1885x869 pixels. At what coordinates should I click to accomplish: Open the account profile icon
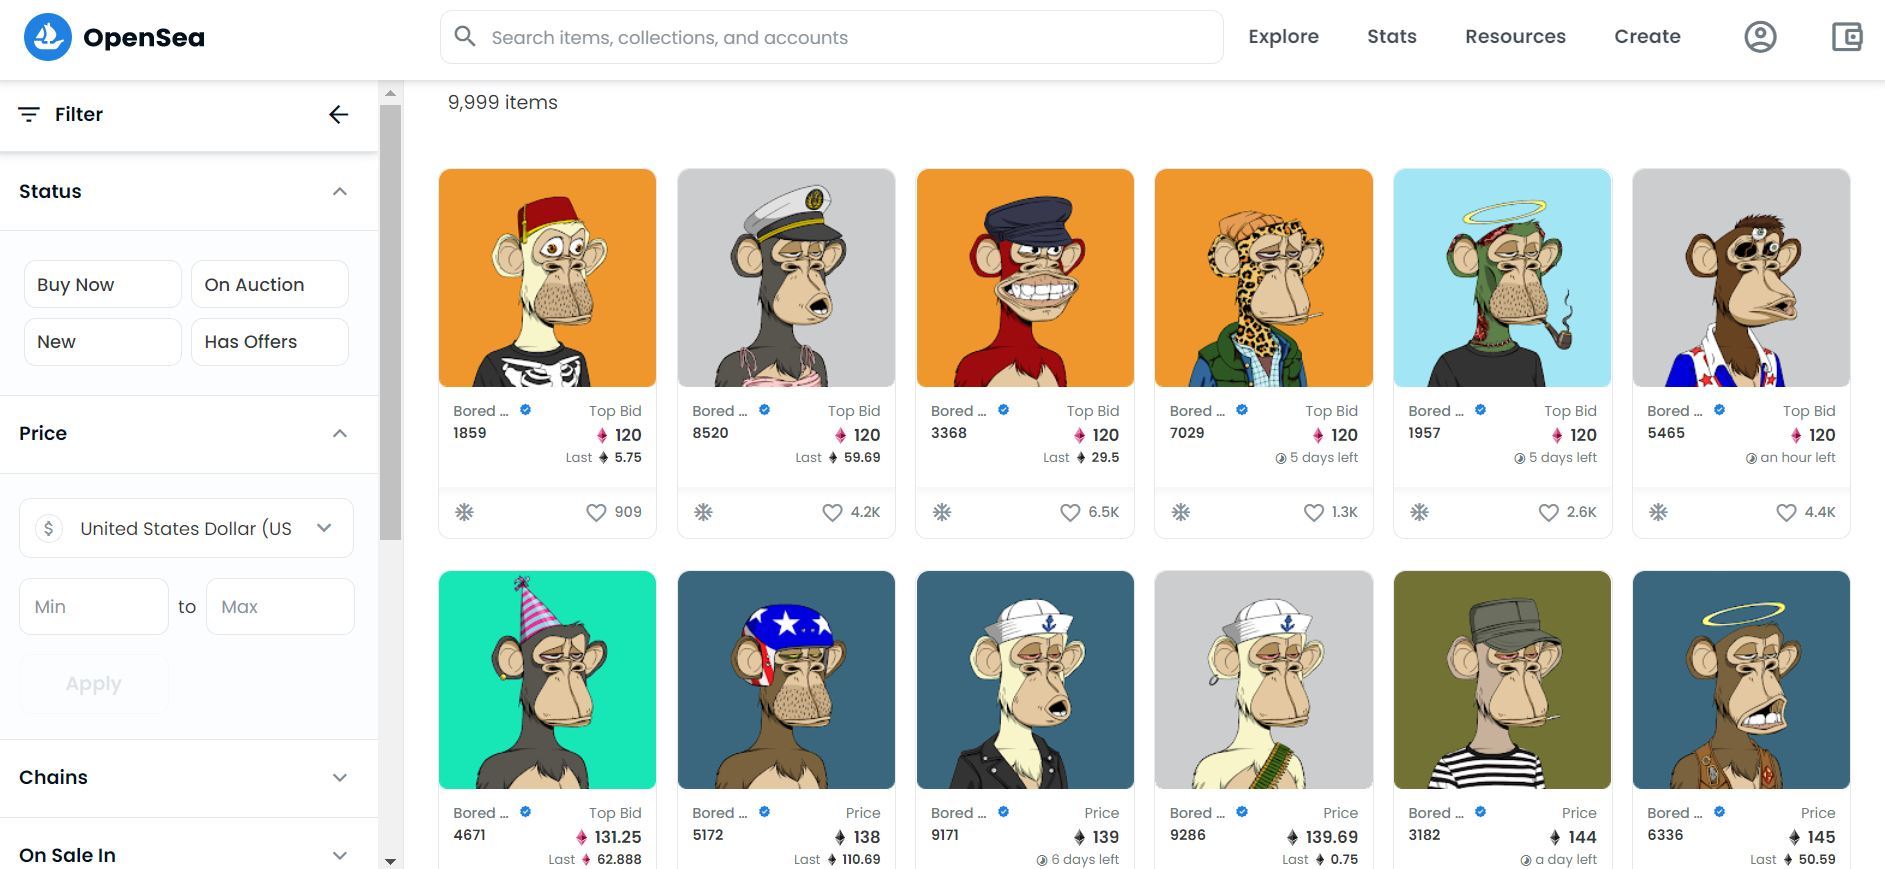pyautogui.click(x=1760, y=37)
